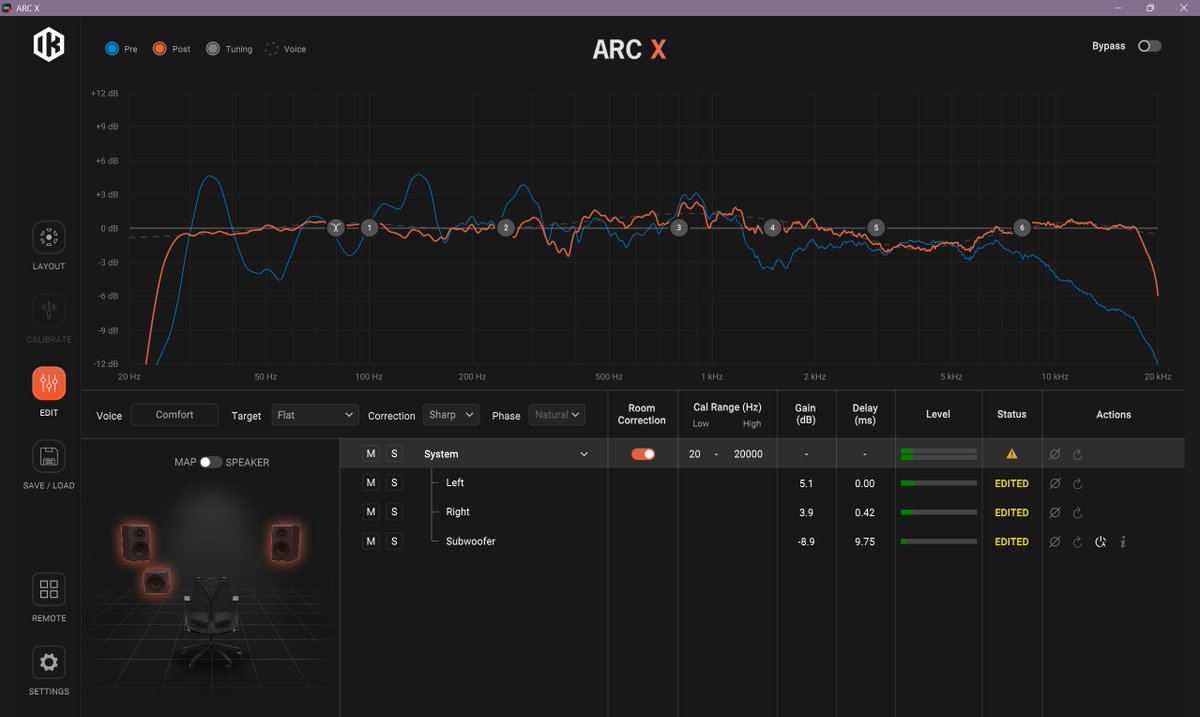Open the Subwoofer info icon
This screenshot has width=1200, height=717.
pos(1123,542)
